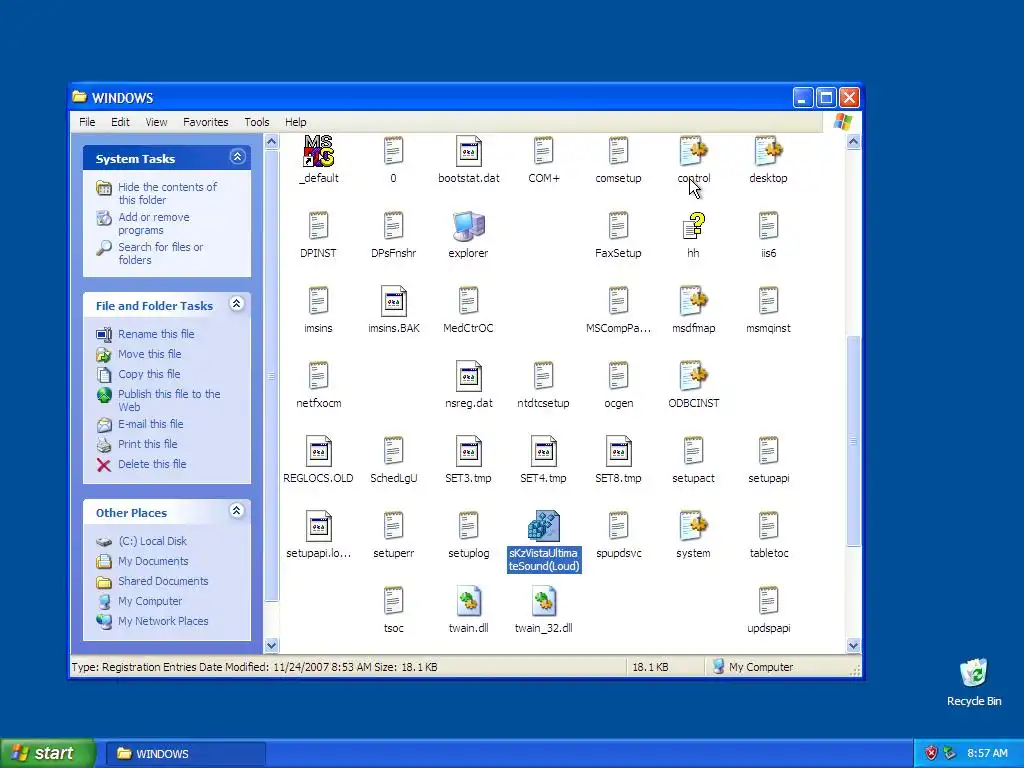Select the ODBCINST settings file icon
The height and width of the screenshot is (768, 1024).
[694, 376]
